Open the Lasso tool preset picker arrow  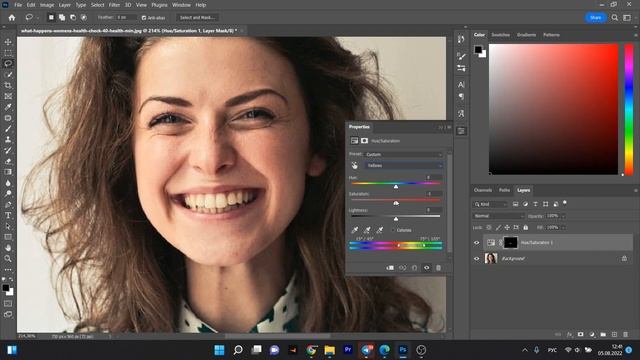point(38,18)
